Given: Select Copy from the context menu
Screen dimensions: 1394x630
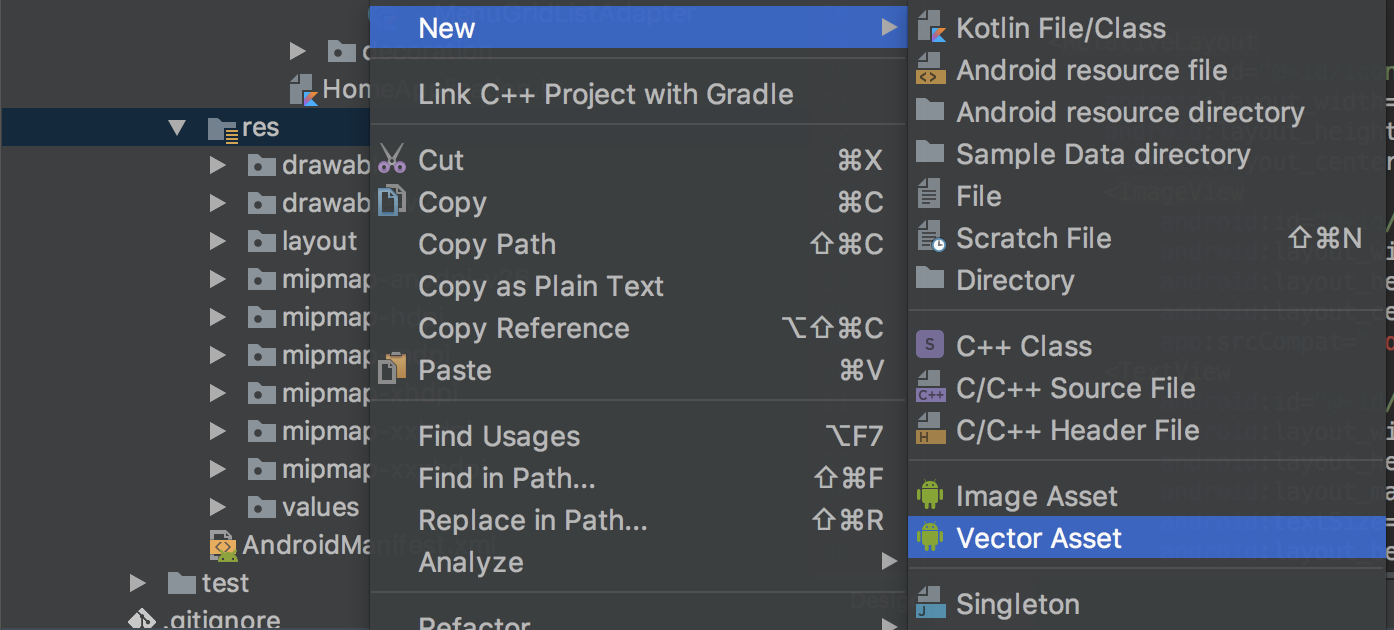Looking at the screenshot, I should pos(452,202).
